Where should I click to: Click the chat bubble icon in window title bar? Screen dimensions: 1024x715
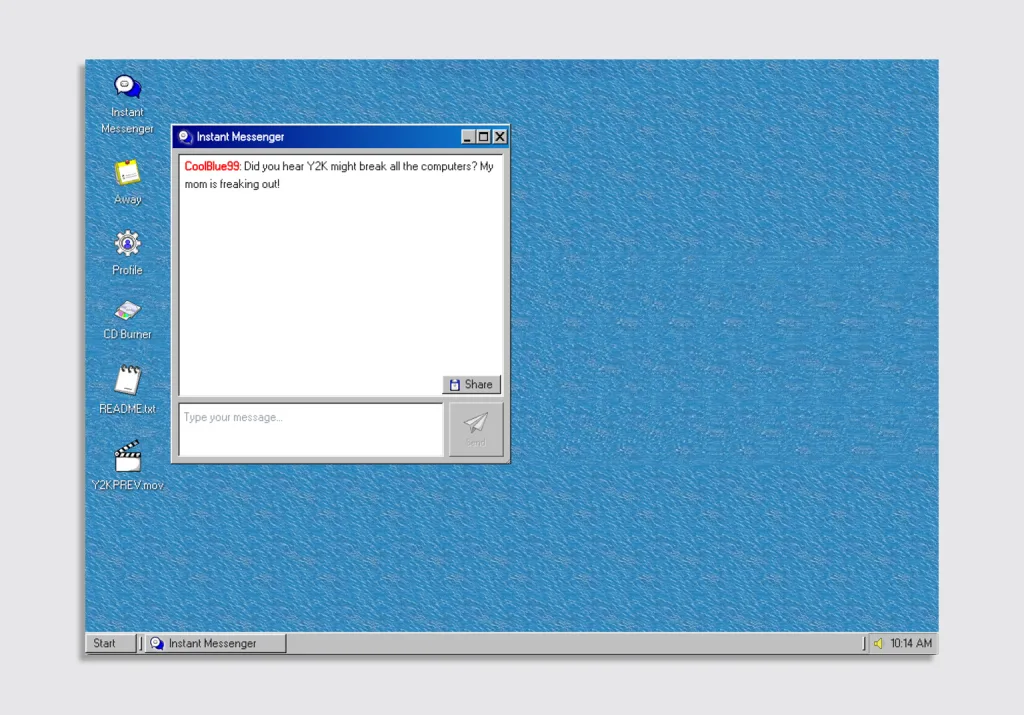(x=185, y=137)
